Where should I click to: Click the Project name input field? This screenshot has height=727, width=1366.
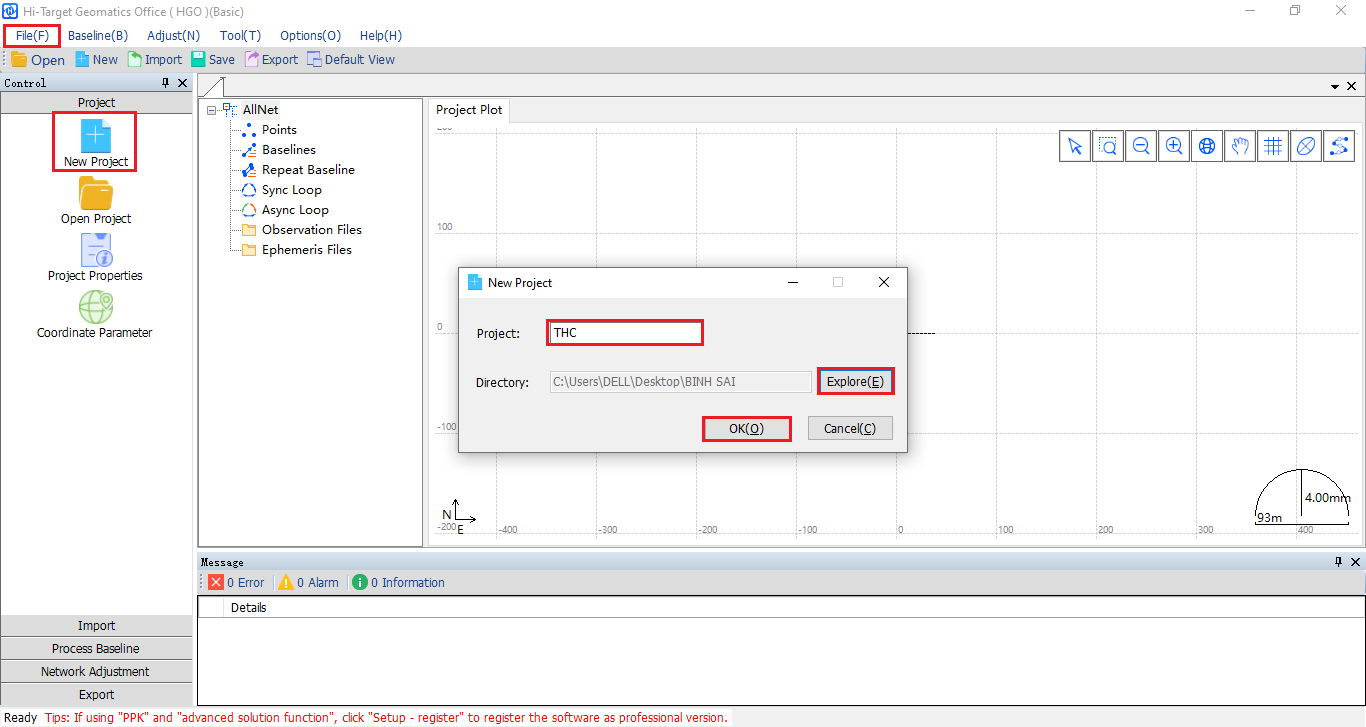pyautogui.click(x=625, y=333)
